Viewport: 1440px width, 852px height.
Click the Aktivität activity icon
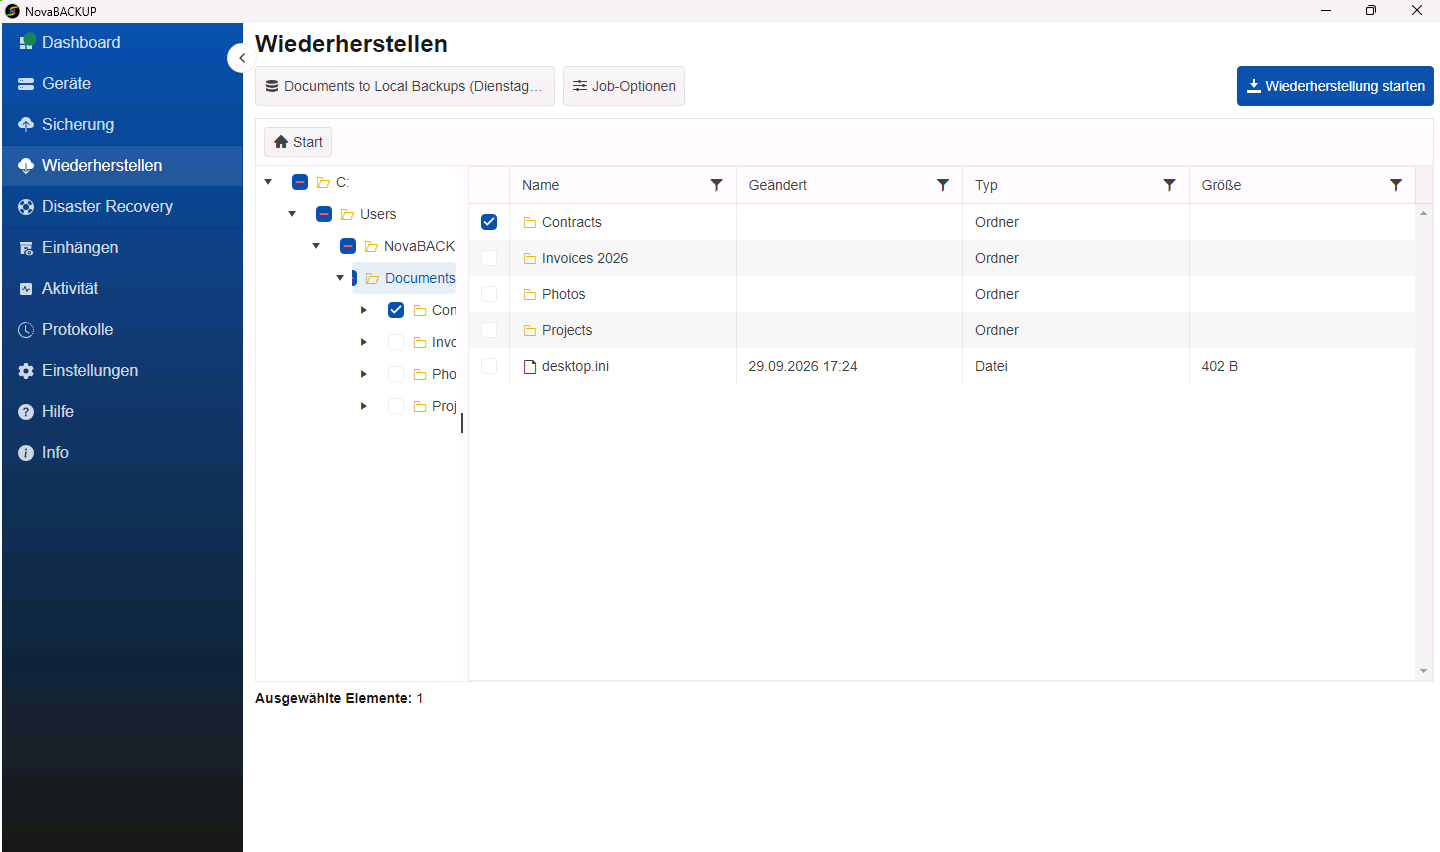(26, 289)
